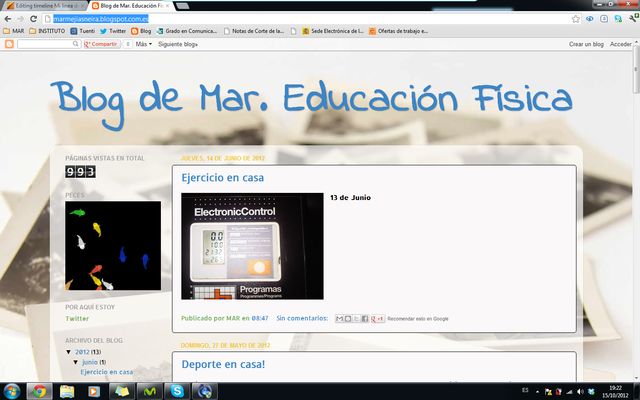The width and height of the screenshot is (640, 400).
Task: Open Windows Explorer from the taskbar
Action: pyautogui.click(x=67, y=392)
